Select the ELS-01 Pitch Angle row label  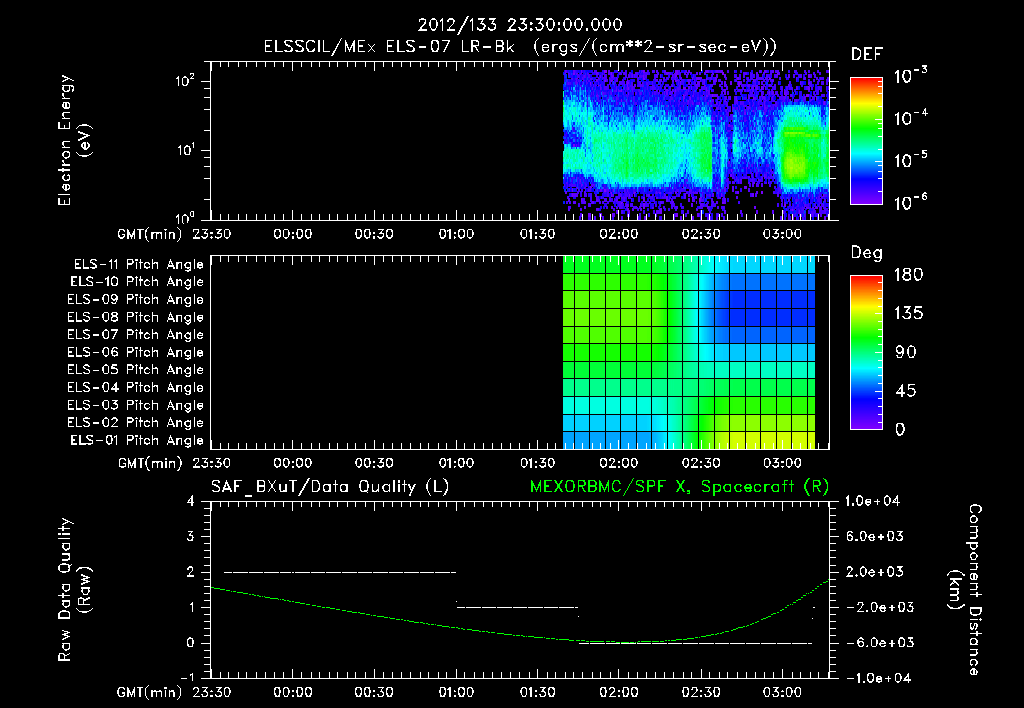136,441
